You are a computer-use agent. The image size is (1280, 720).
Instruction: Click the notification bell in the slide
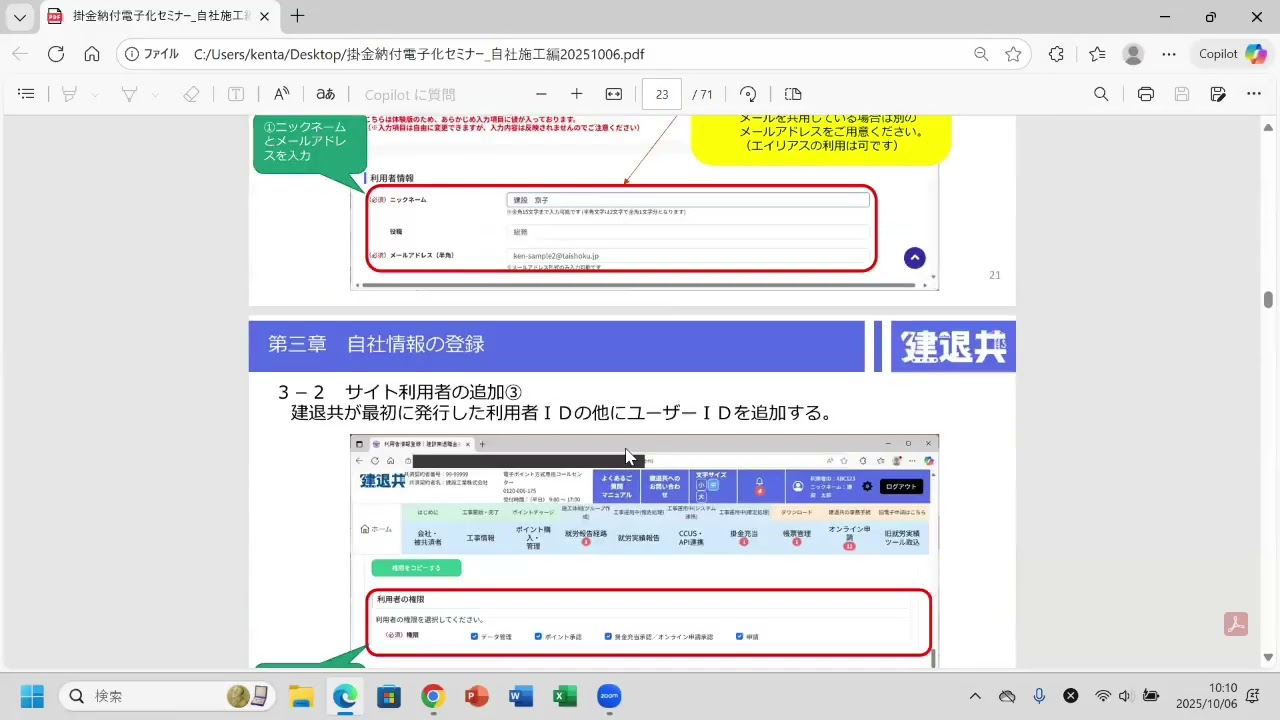tap(759, 485)
